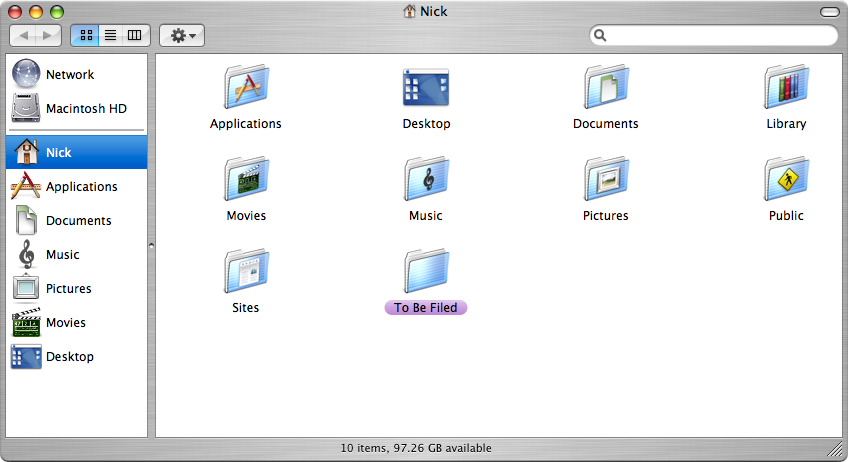
Task: Open the Action gear dropdown menu
Action: tap(182, 35)
